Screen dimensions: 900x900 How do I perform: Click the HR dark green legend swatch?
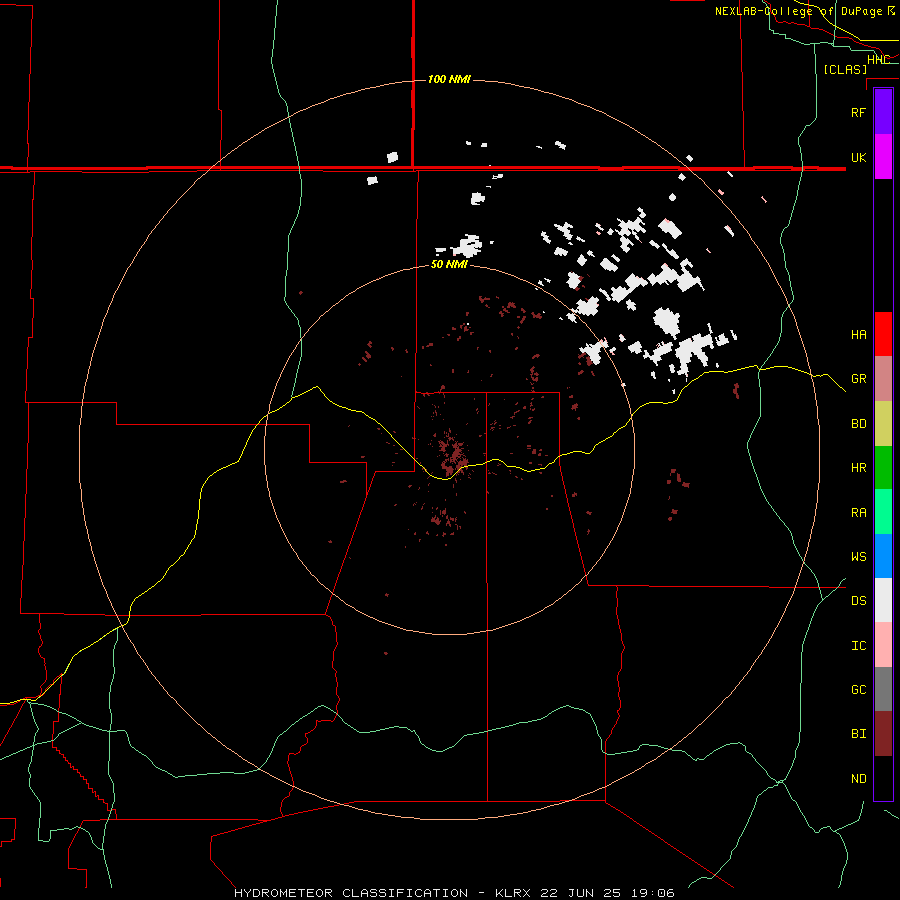883,468
